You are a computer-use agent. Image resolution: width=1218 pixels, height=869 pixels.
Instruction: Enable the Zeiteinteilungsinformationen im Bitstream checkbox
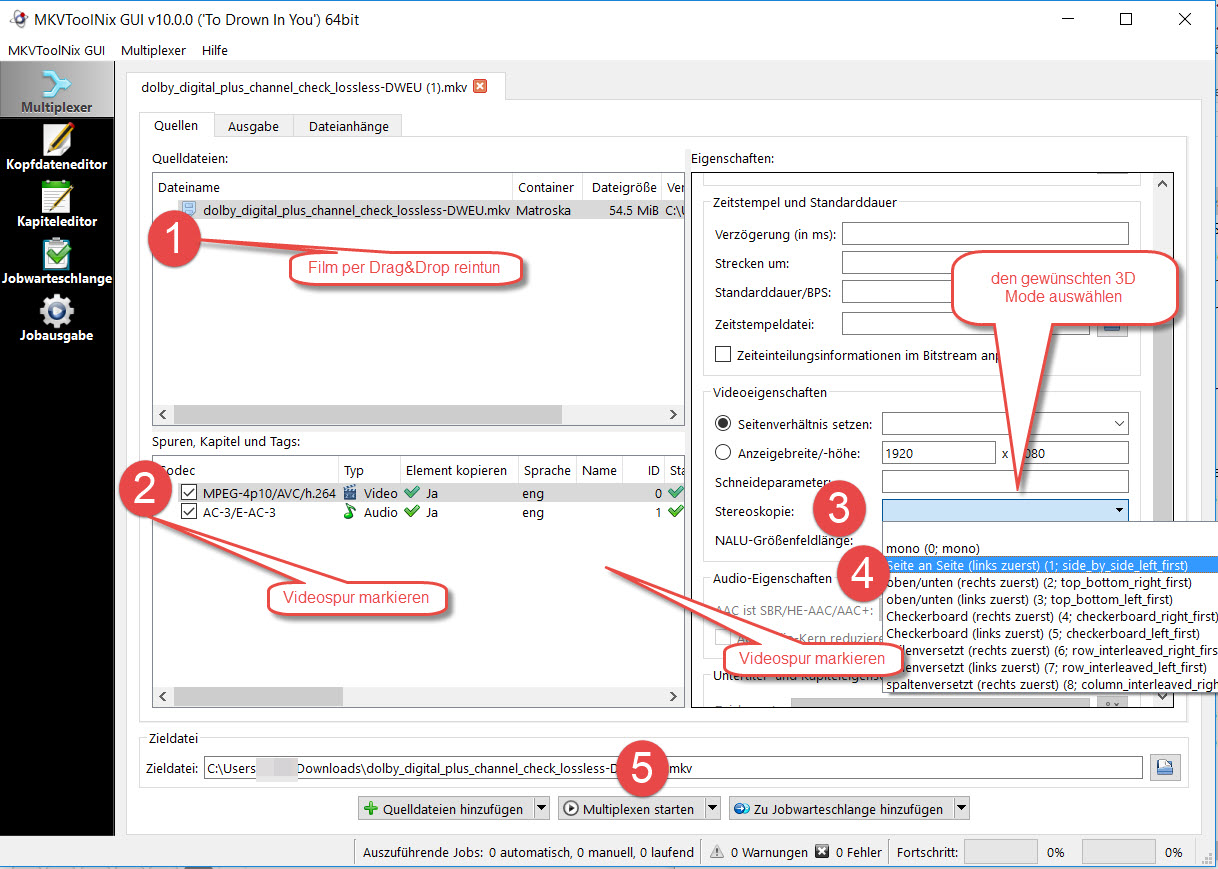[723, 354]
